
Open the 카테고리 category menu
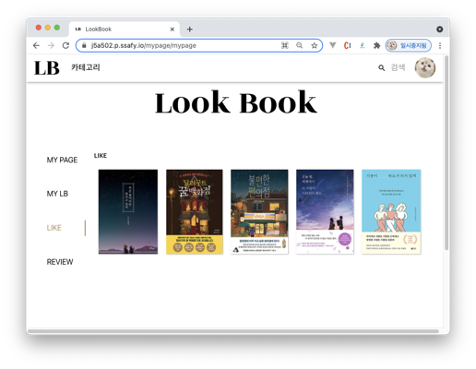click(x=86, y=67)
